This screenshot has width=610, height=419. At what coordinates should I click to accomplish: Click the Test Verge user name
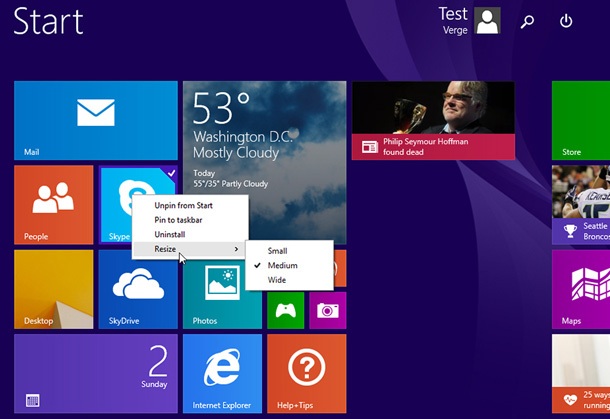[x=454, y=21]
